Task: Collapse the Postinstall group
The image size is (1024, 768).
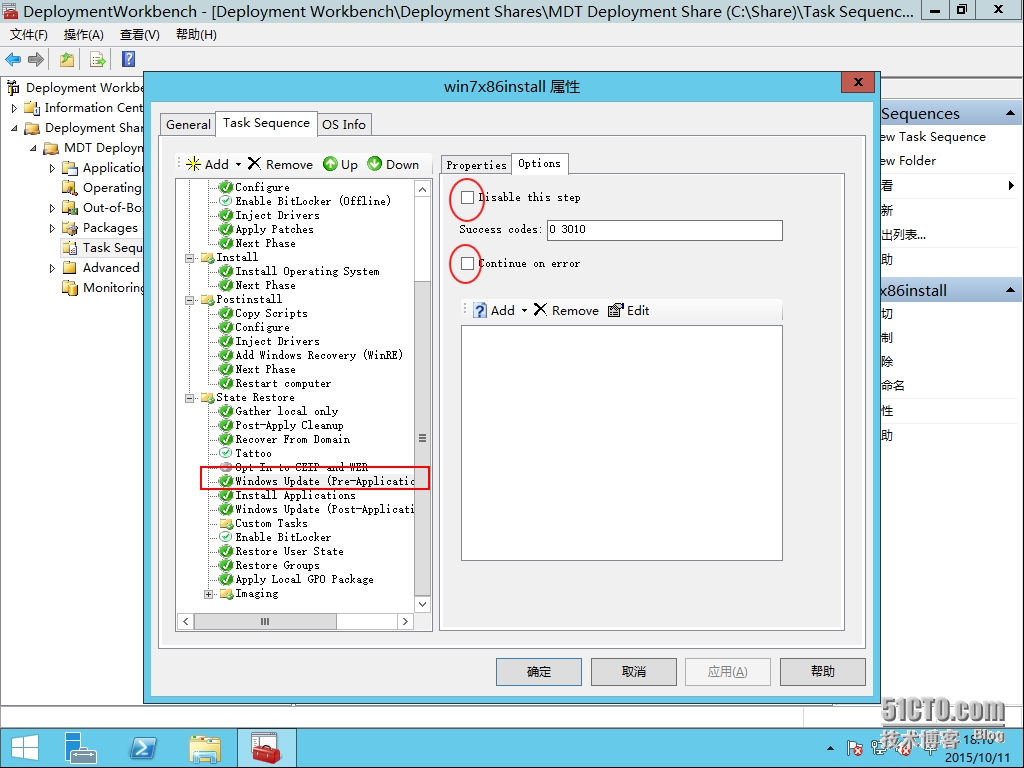Action: [189, 300]
